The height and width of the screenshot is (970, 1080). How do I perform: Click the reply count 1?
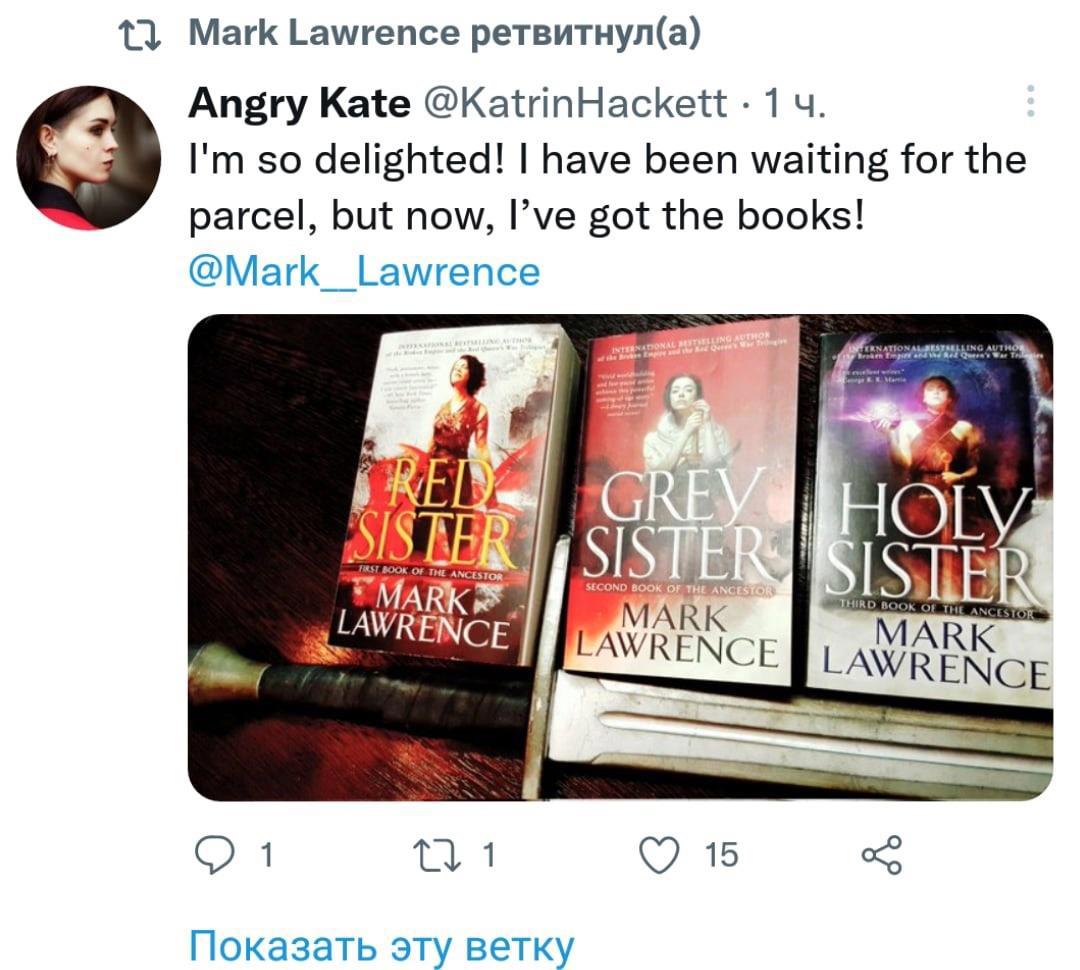(267, 855)
